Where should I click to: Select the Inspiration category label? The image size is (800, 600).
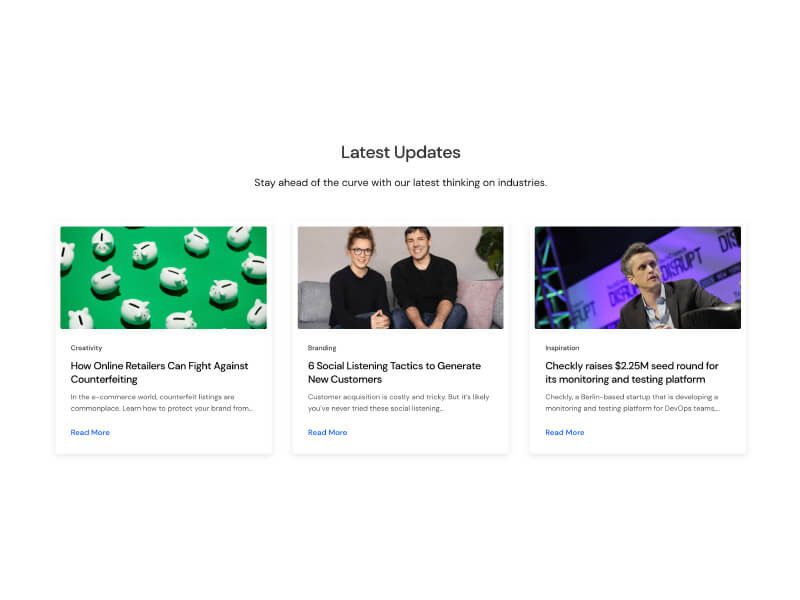pyautogui.click(x=562, y=348)
